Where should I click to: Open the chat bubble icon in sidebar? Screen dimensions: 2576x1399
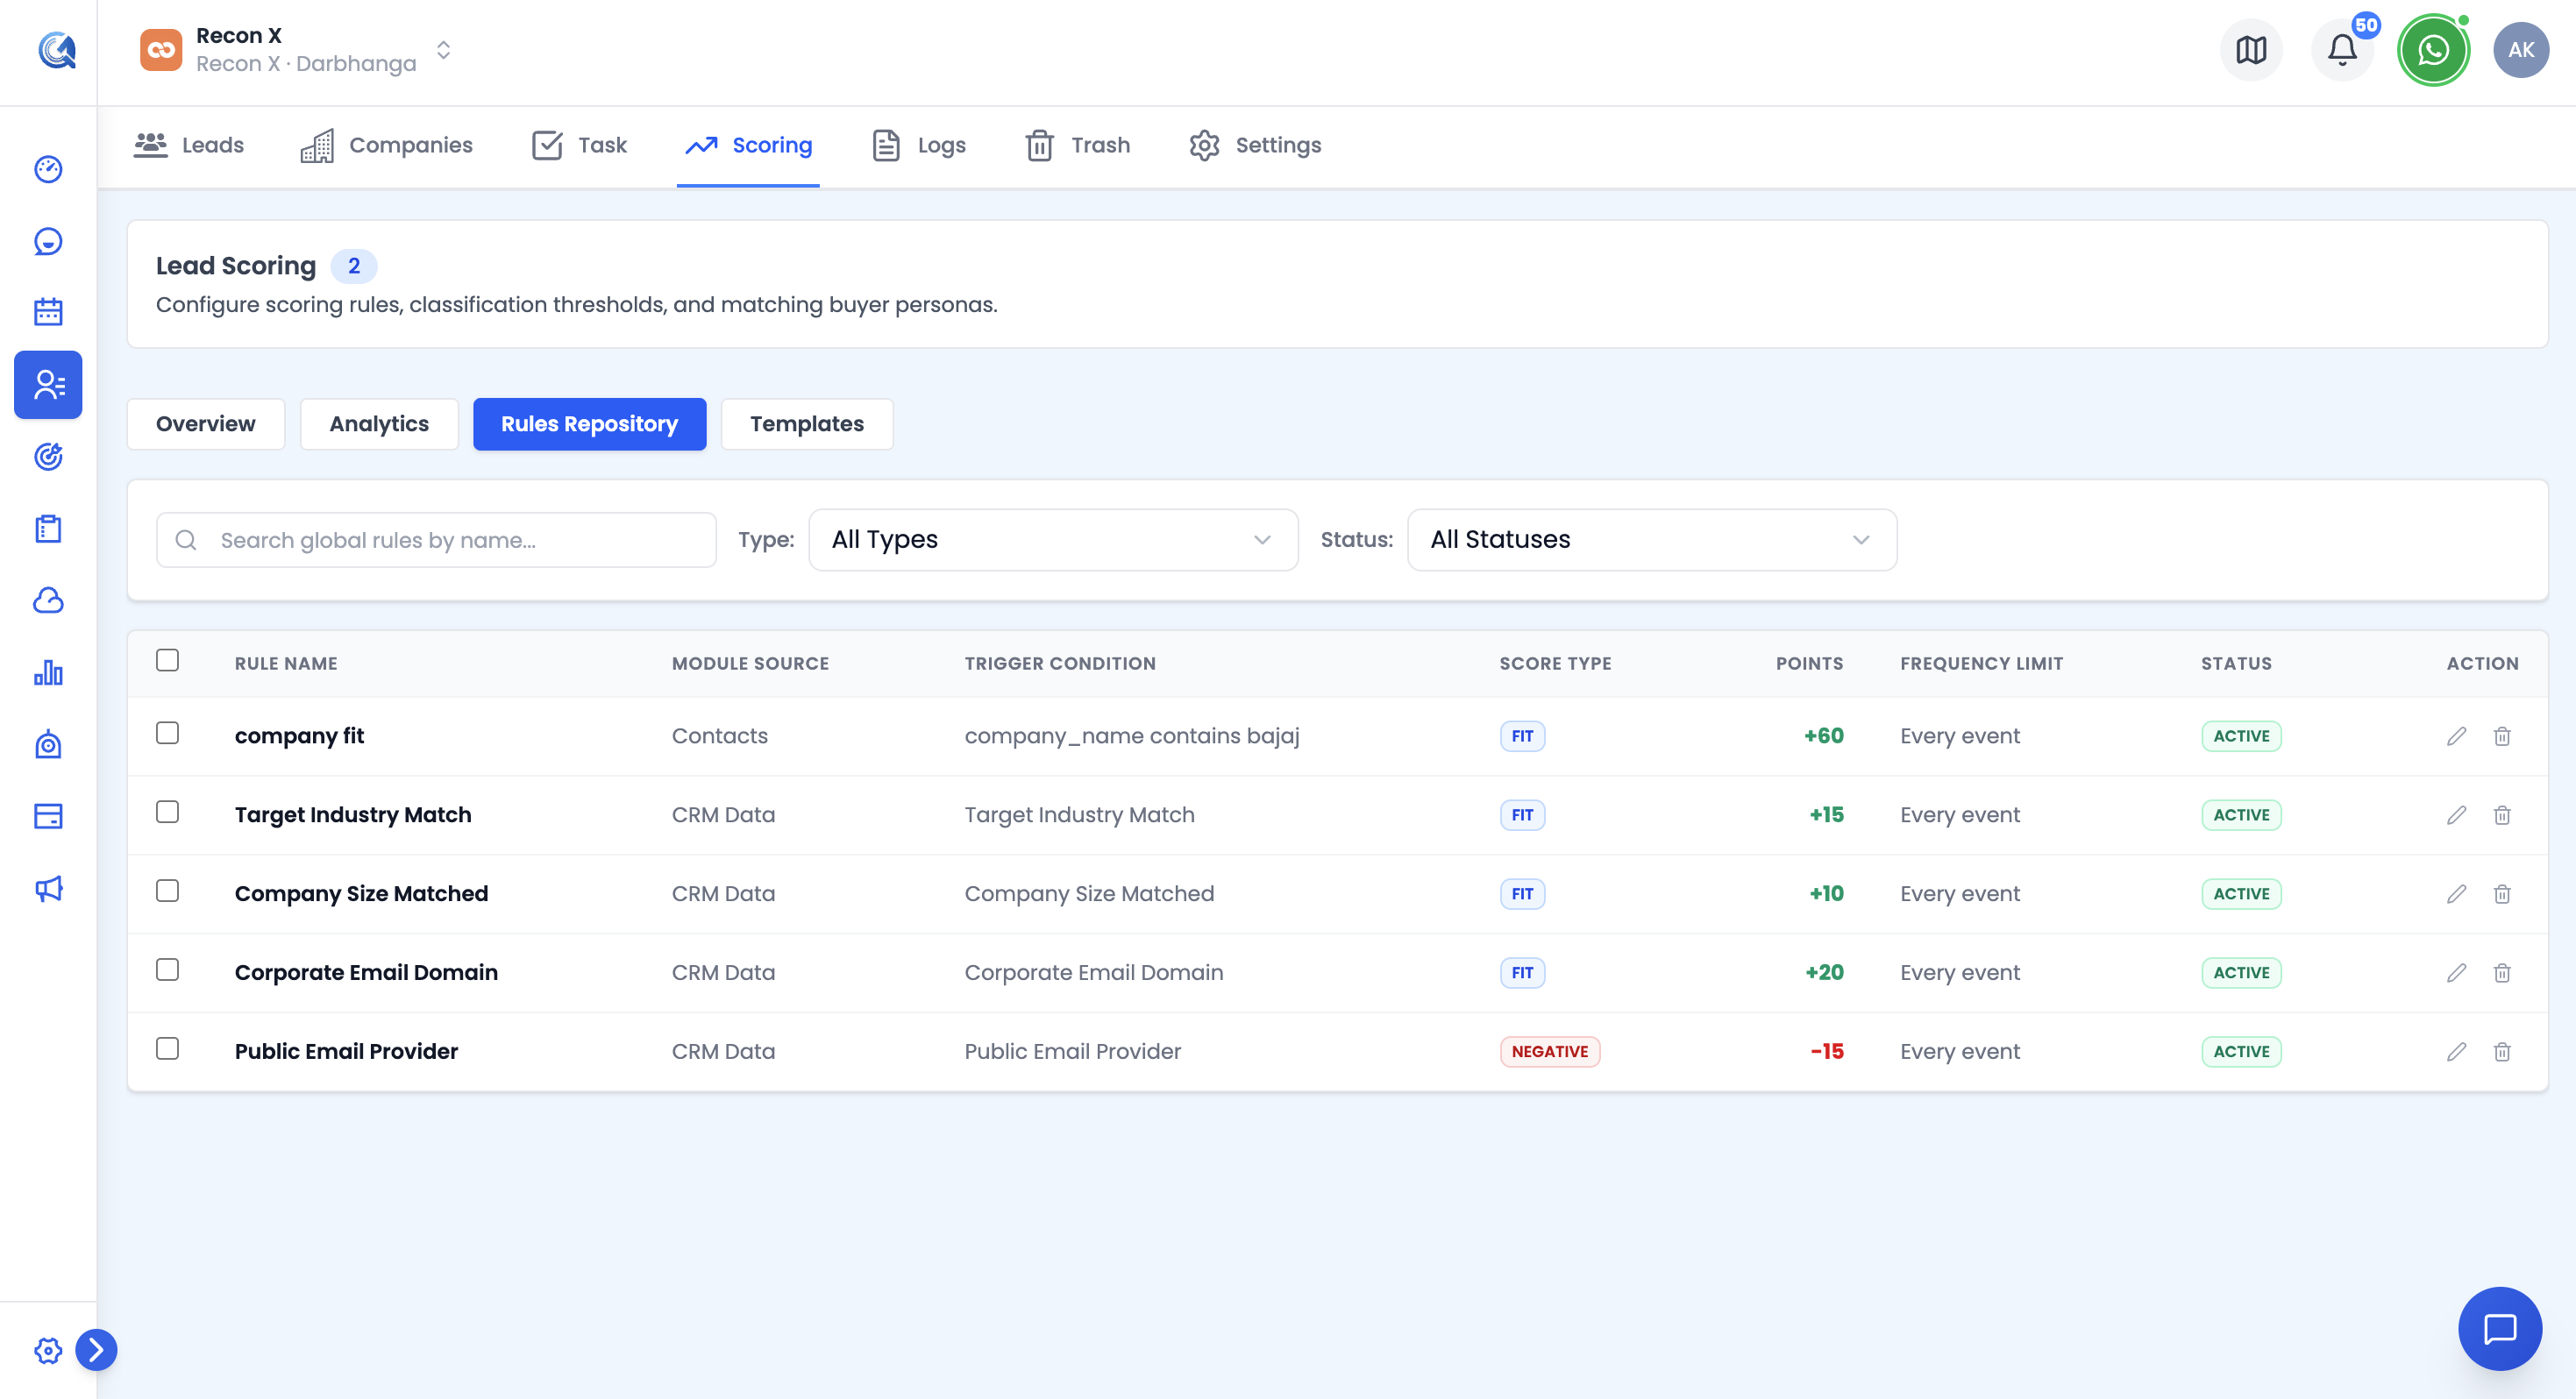(x=48, y=241)
